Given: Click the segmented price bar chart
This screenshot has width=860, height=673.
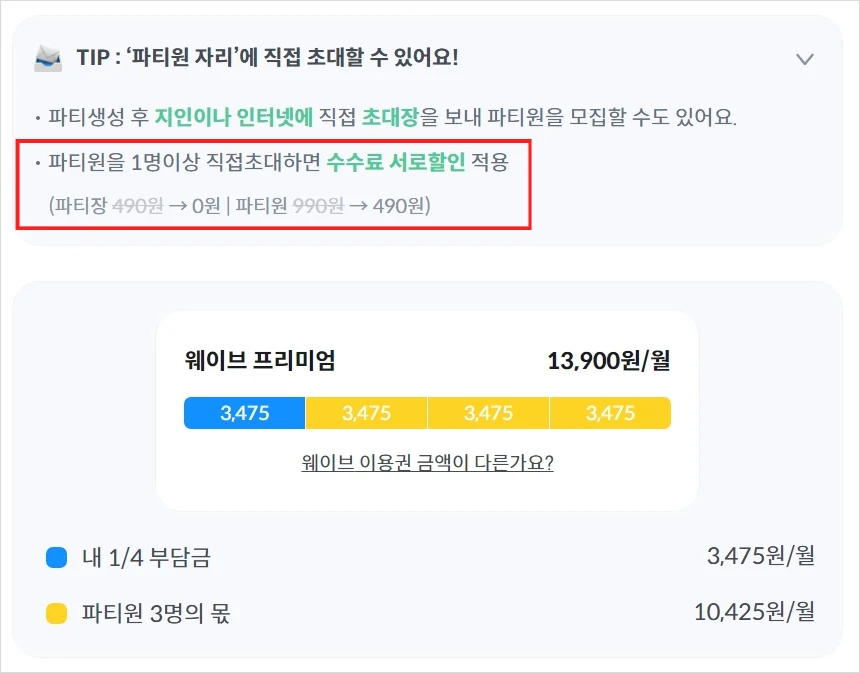Looking at the screenshot, I should (x=427, y=412).
